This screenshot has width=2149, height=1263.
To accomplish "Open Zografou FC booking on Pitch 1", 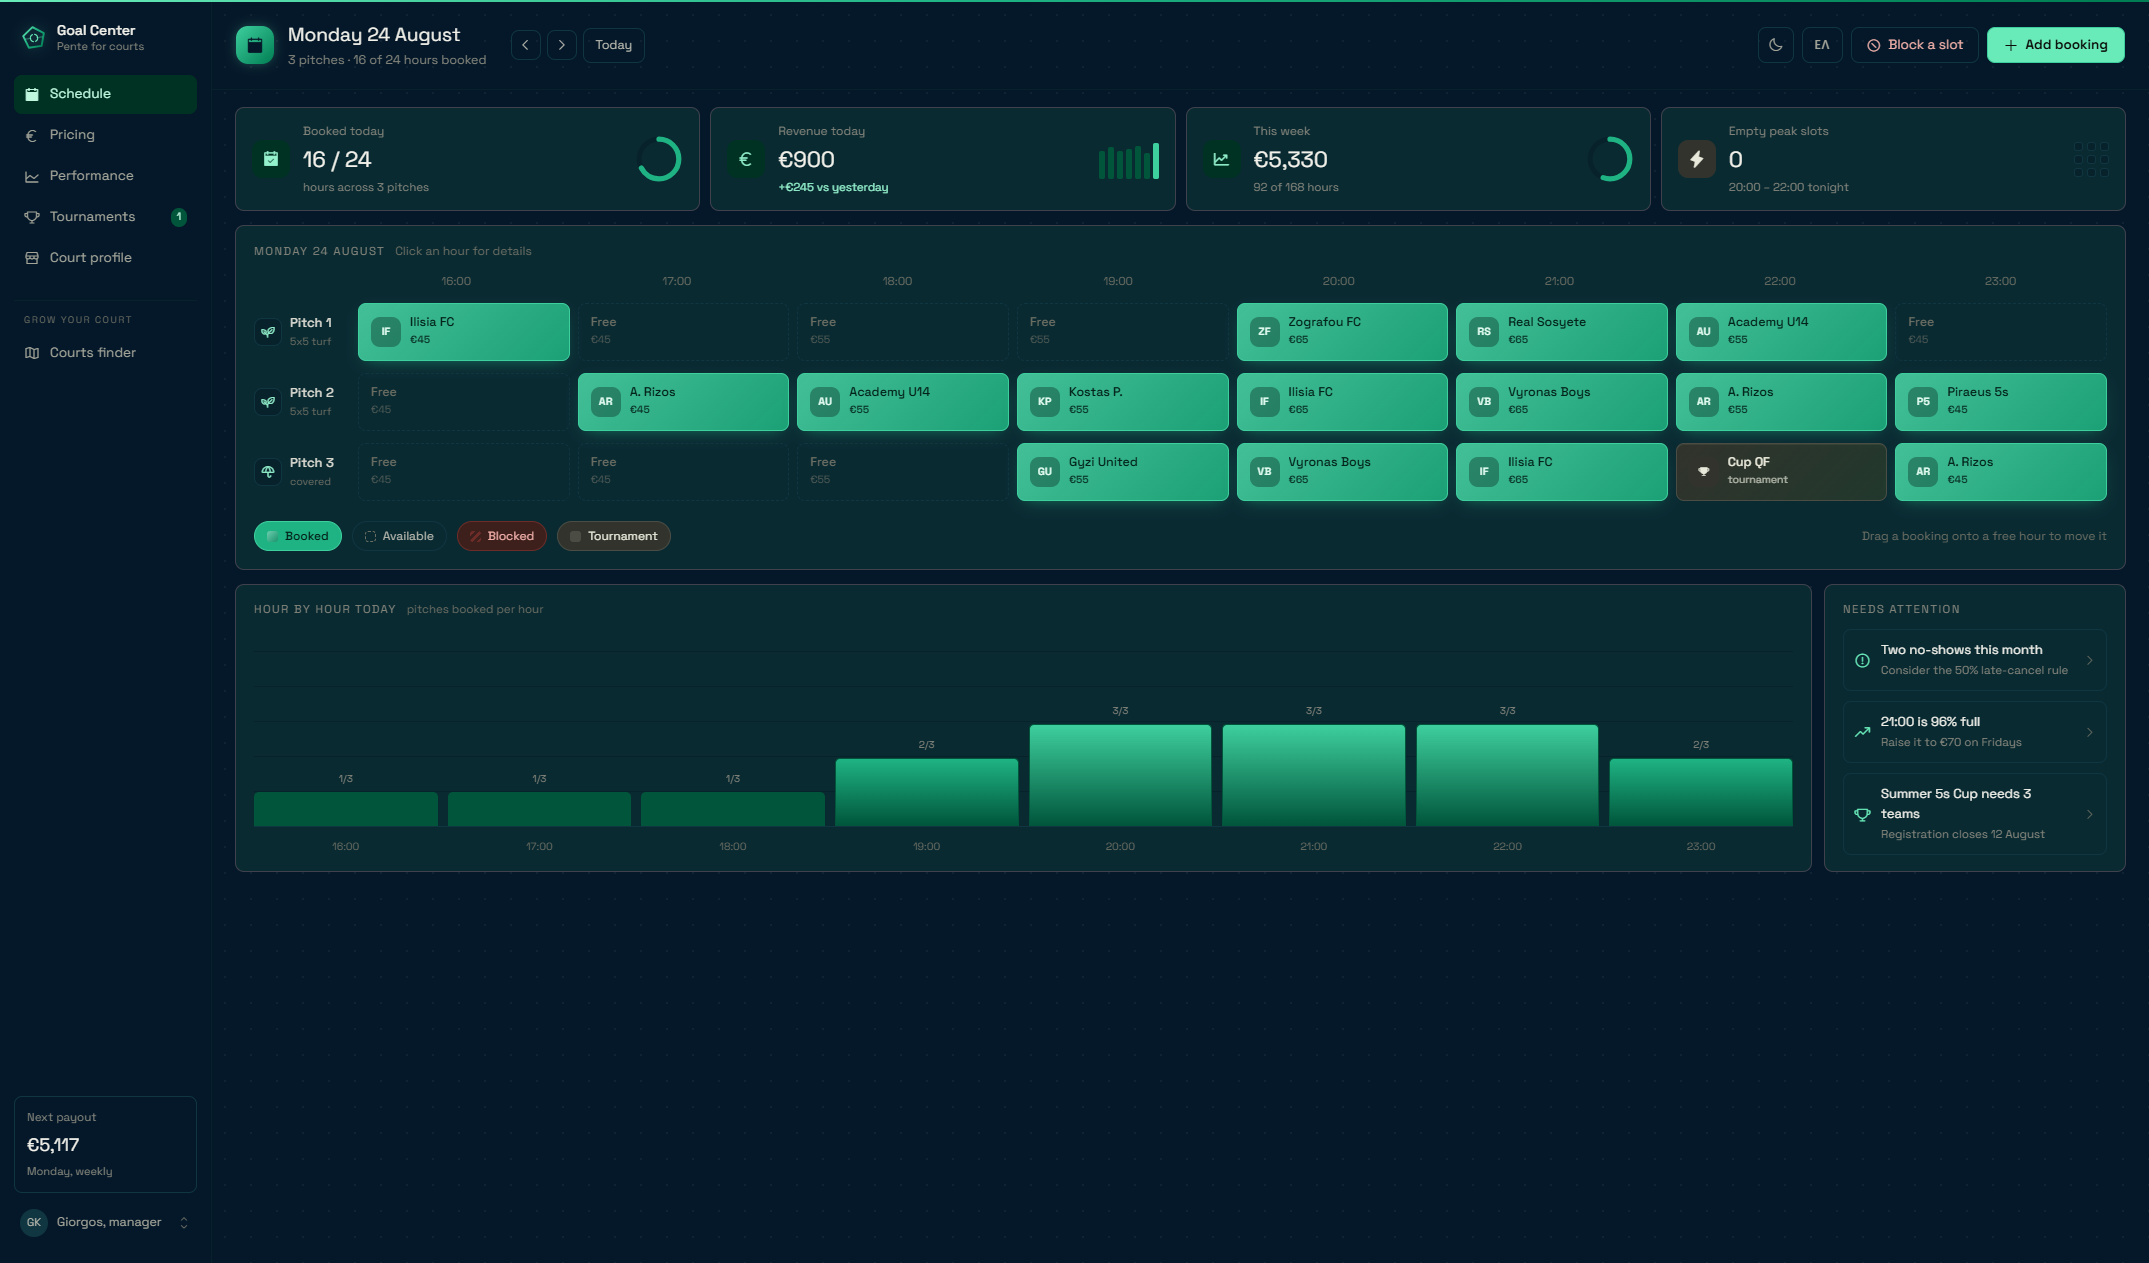I will coord(1342,332).
